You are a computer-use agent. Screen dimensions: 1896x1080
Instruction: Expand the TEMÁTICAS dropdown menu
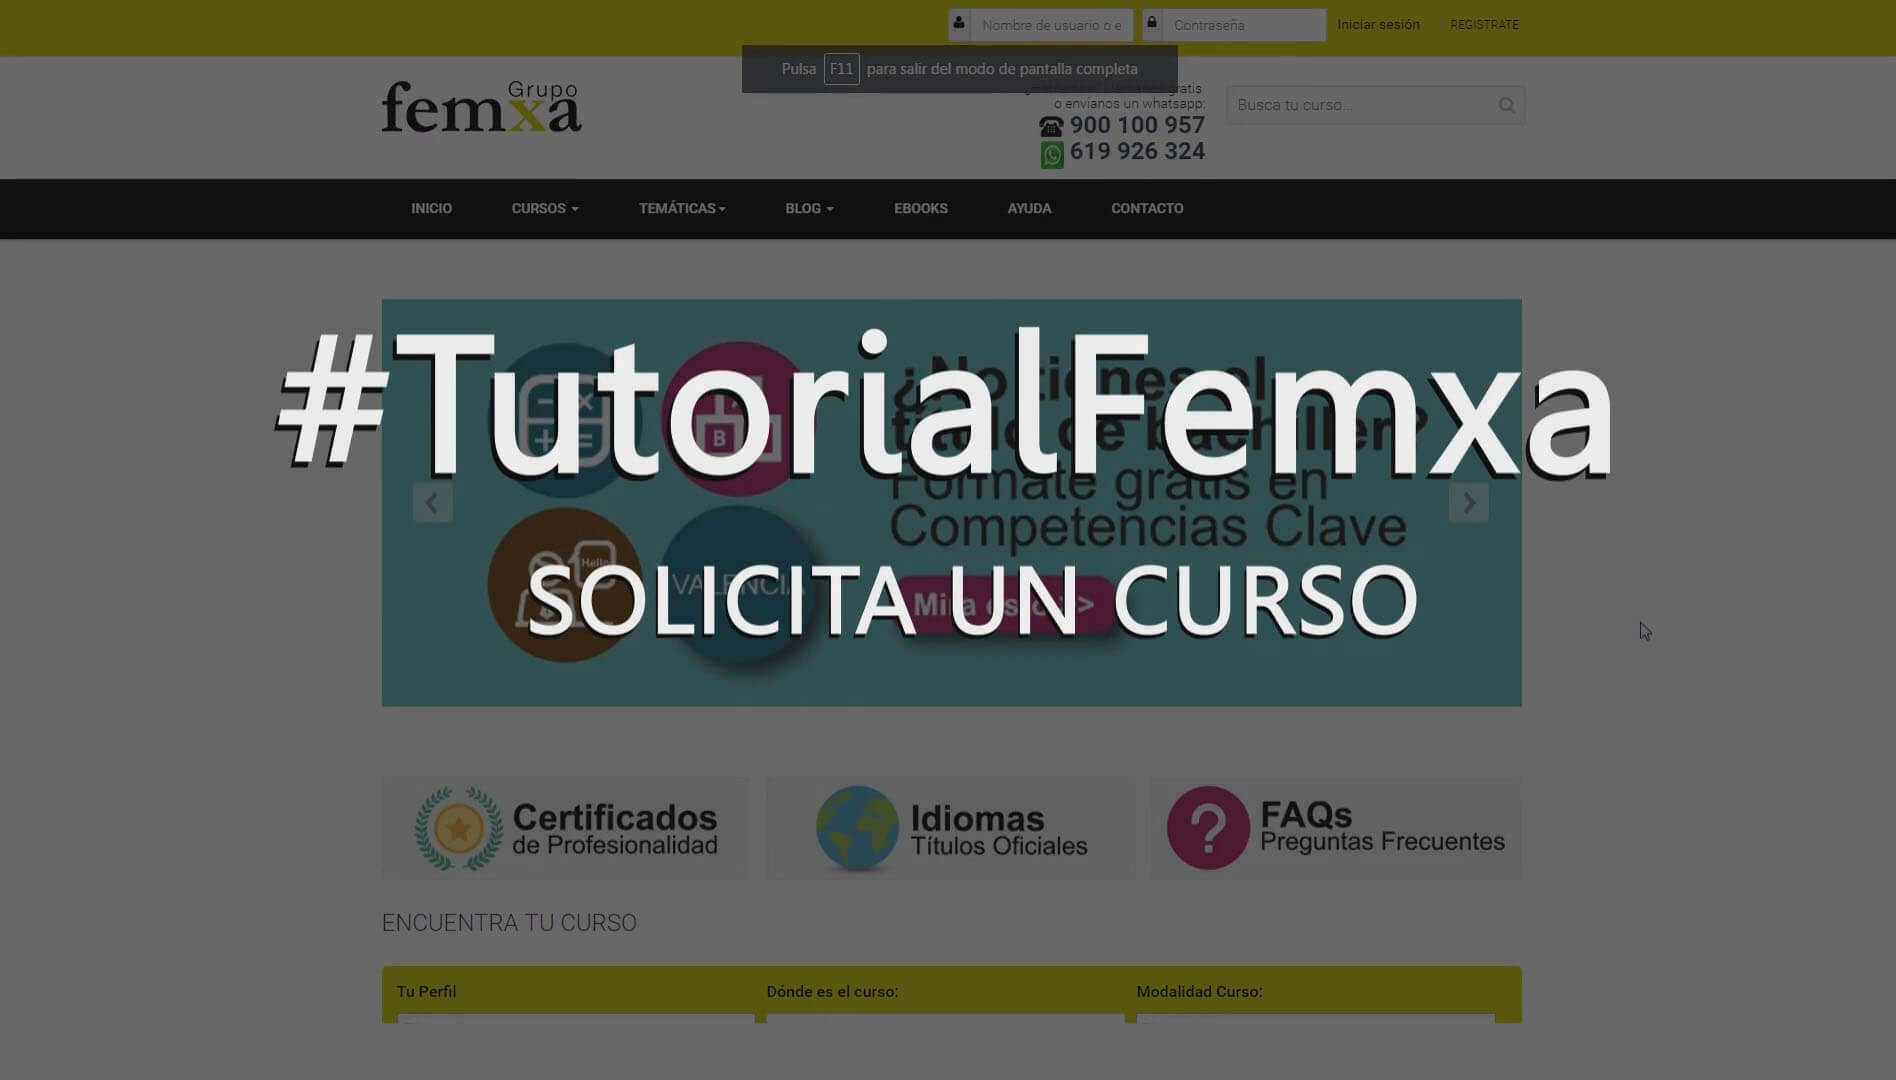(x=682, y=208)
